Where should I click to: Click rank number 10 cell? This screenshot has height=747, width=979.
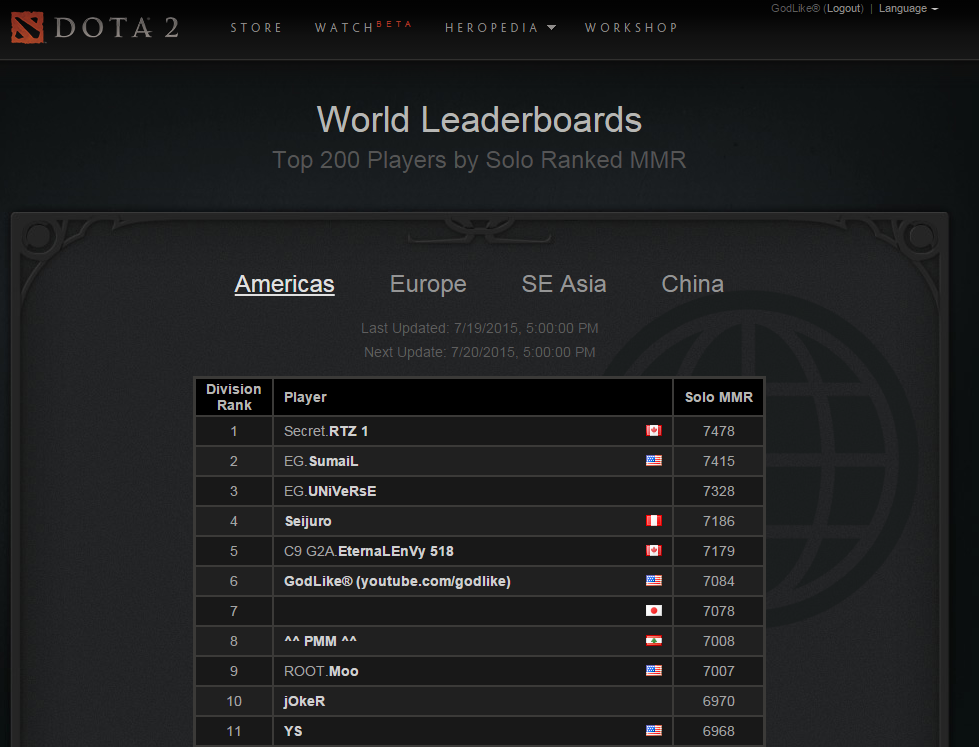coord(234,701)
